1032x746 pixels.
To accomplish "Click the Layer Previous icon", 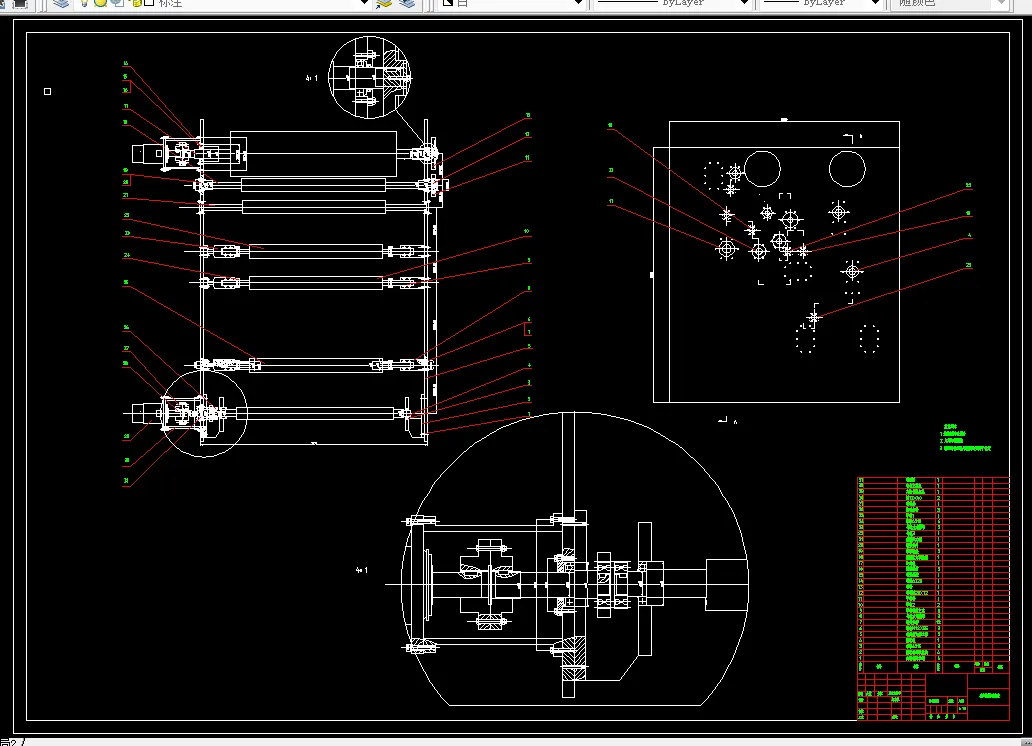I will tap(407, 3).
